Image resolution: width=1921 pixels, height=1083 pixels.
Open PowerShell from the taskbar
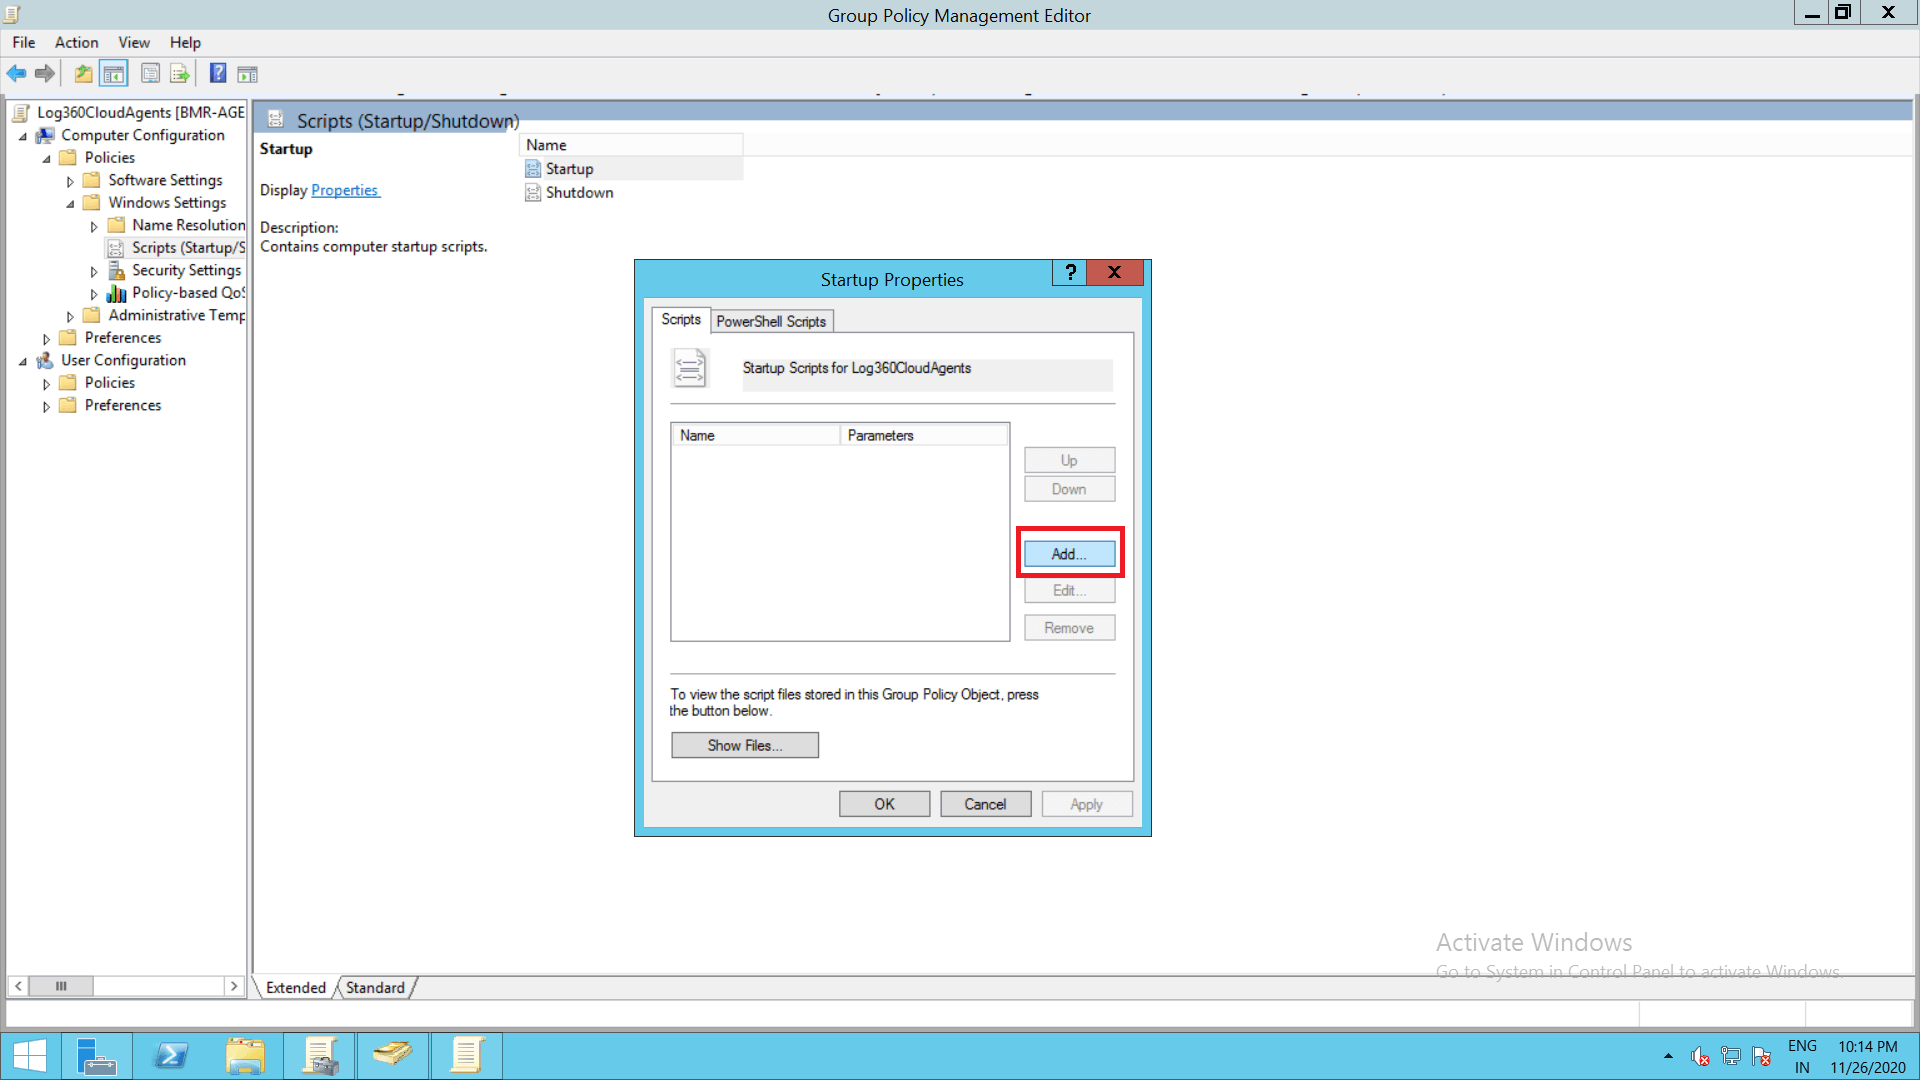[171, 1056]
